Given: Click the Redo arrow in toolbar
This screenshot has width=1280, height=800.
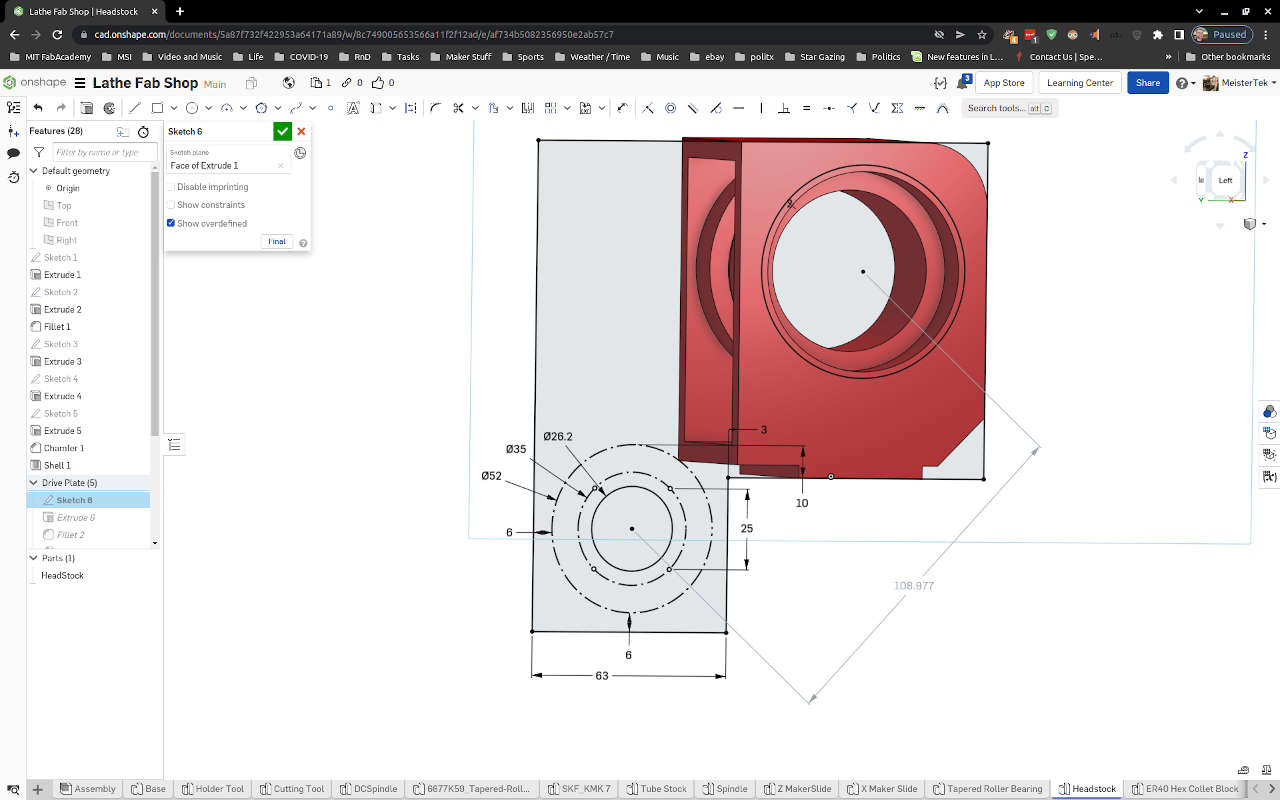Looking at the screenshot, I should pos(61,108).
